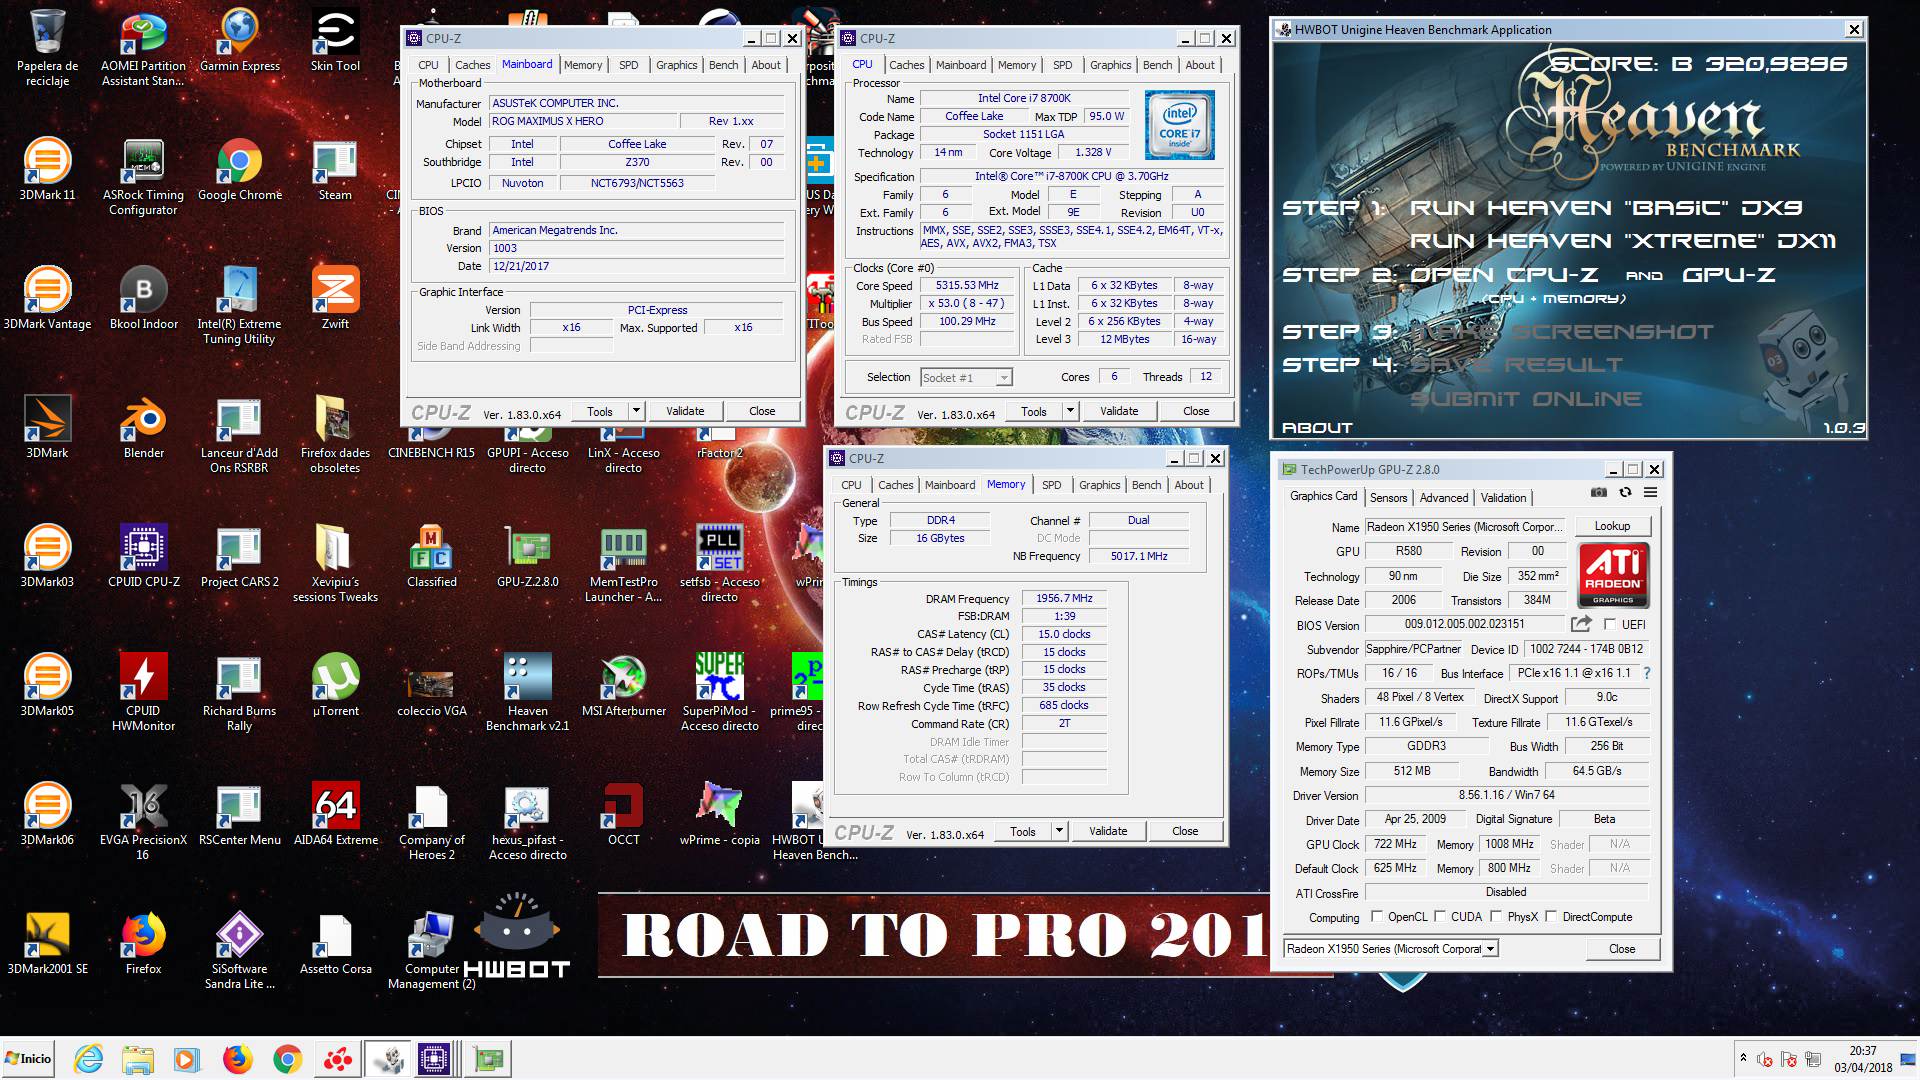Open the Radeon X1950 Series GPU dropdown
The width and height of the screenshot is (1920, 1080).
(1391, 948)
